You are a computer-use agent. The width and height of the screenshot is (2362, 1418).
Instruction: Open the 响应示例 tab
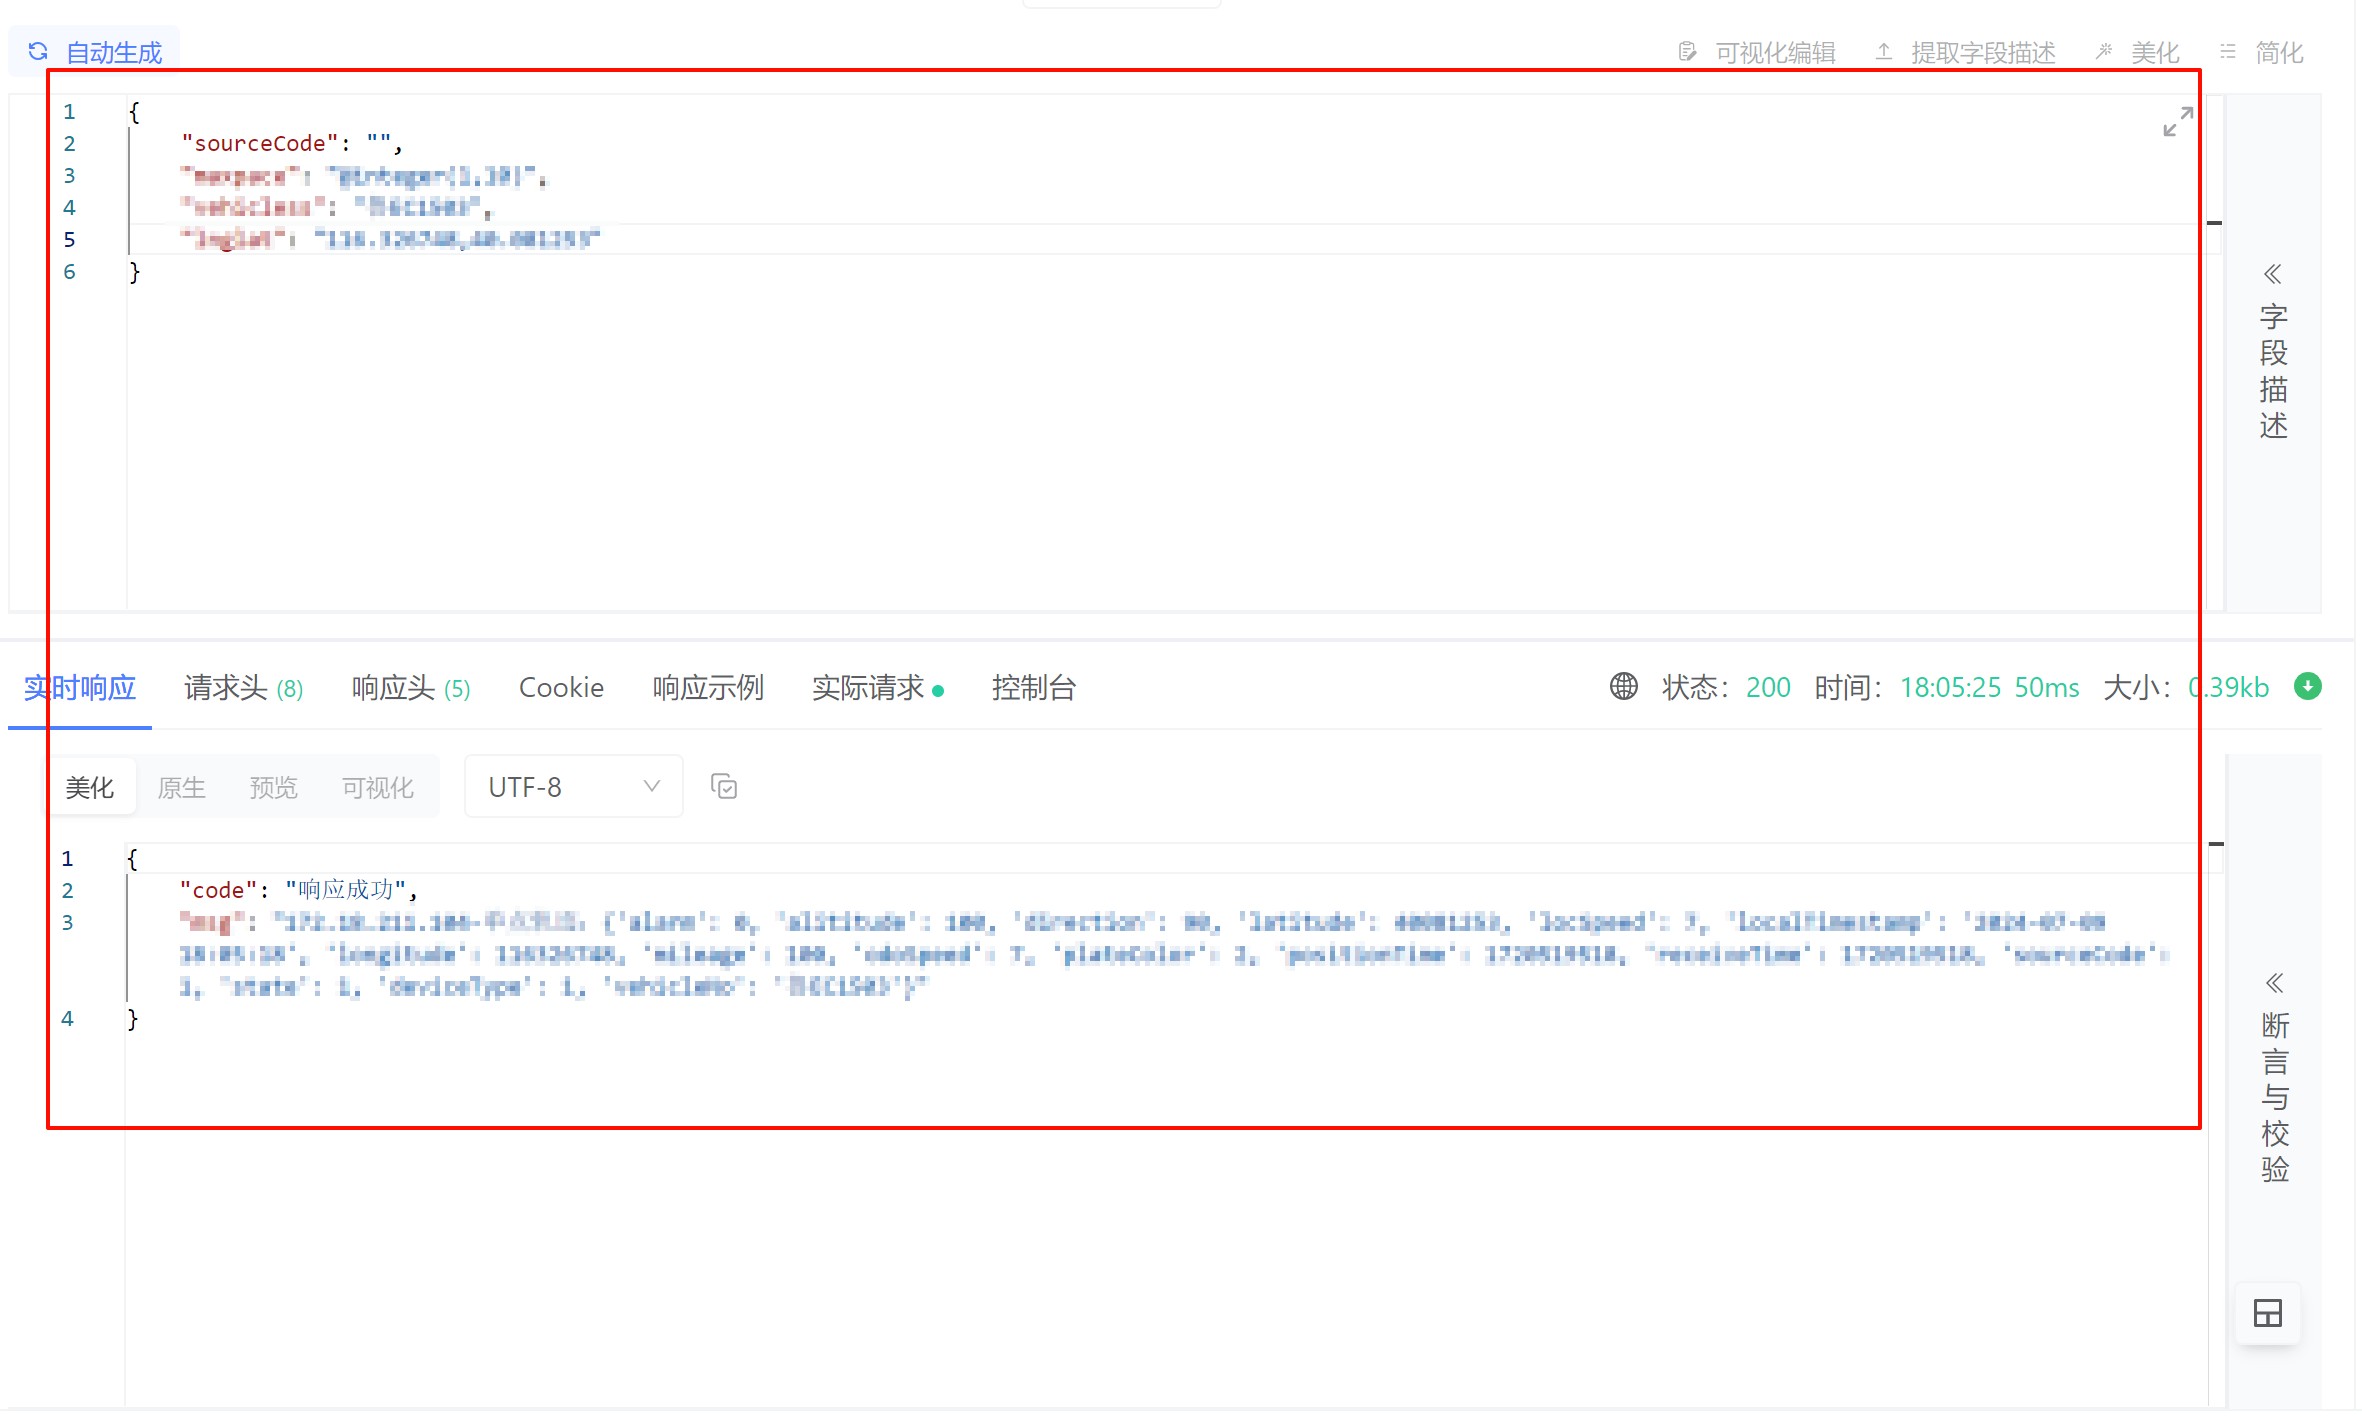point(708,688)
